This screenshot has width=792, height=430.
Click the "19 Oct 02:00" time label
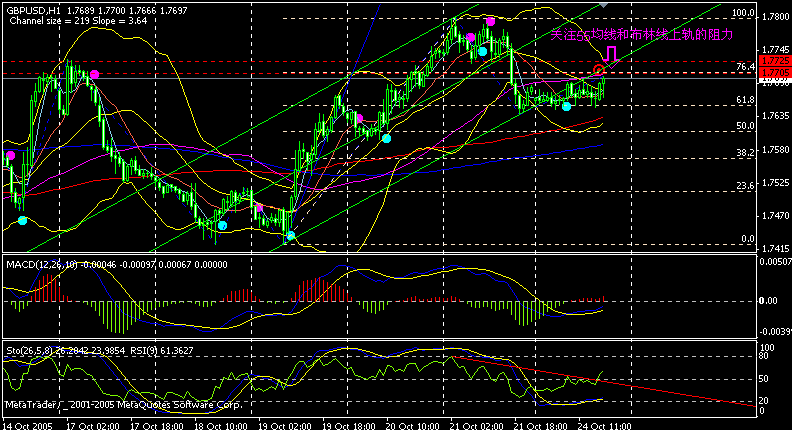click(x=285, y=426)
